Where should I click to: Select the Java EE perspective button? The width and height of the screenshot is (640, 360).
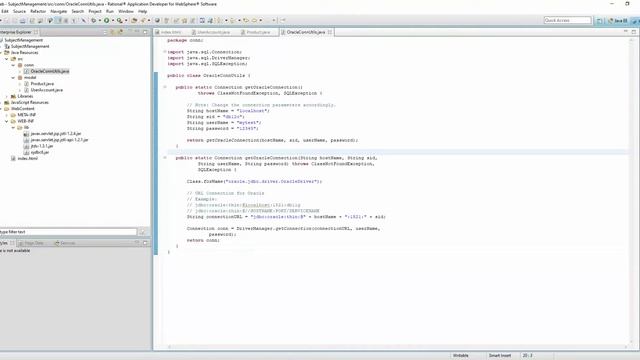pos(618,20)
